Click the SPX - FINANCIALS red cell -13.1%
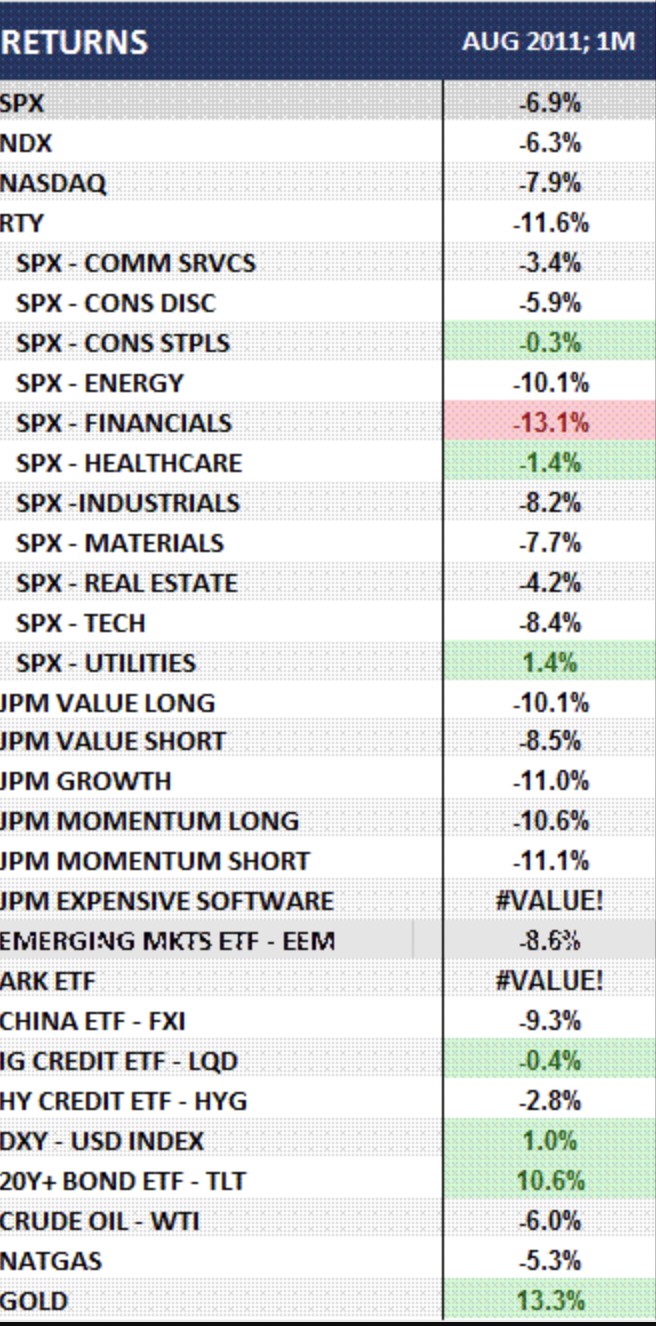Viewport: 656px width, 1326px height. [549, 423]
